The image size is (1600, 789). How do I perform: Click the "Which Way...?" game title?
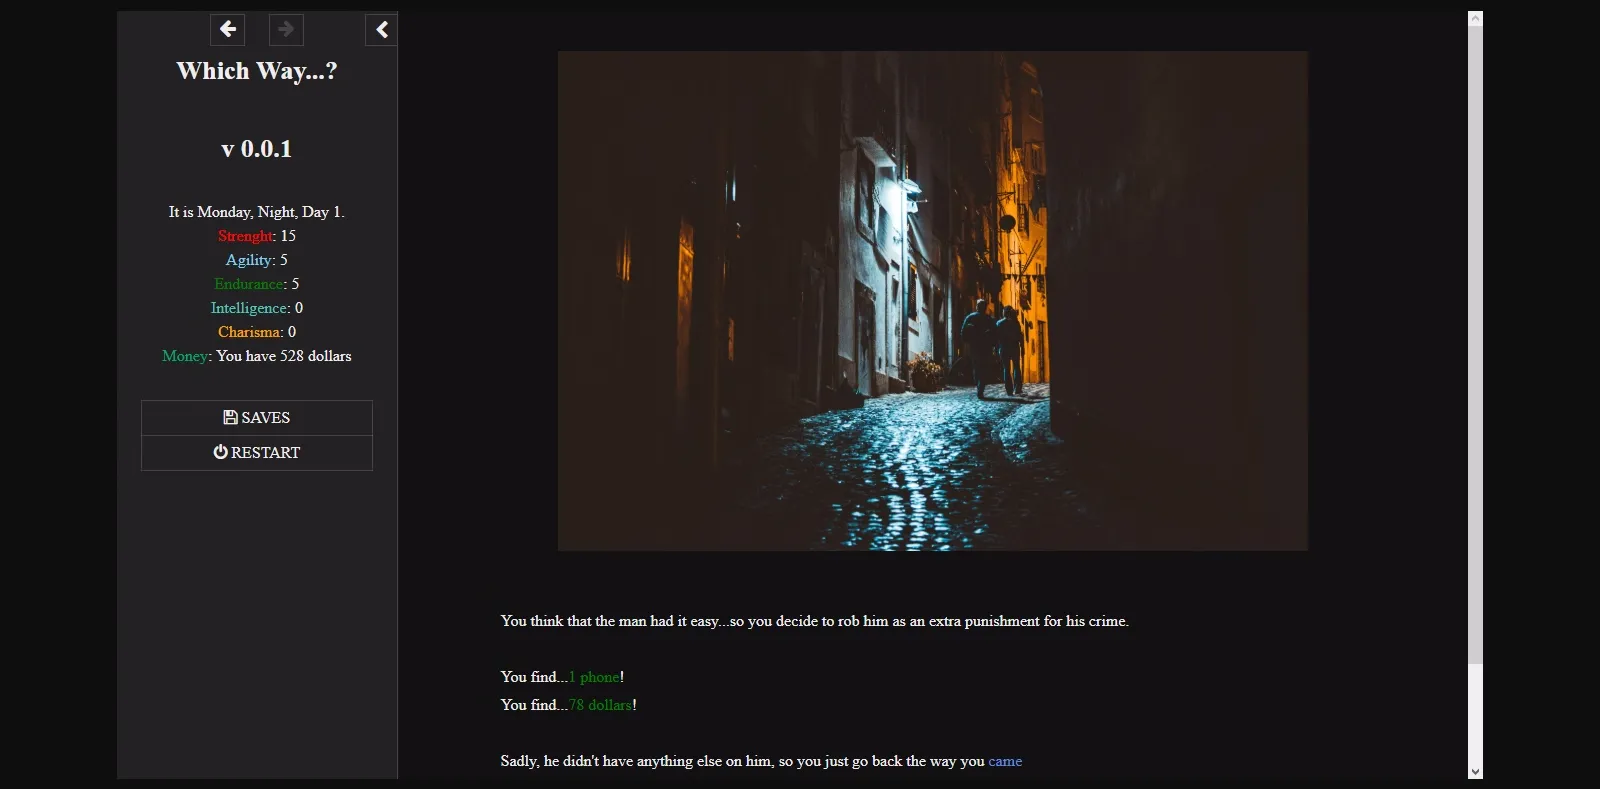257,71
